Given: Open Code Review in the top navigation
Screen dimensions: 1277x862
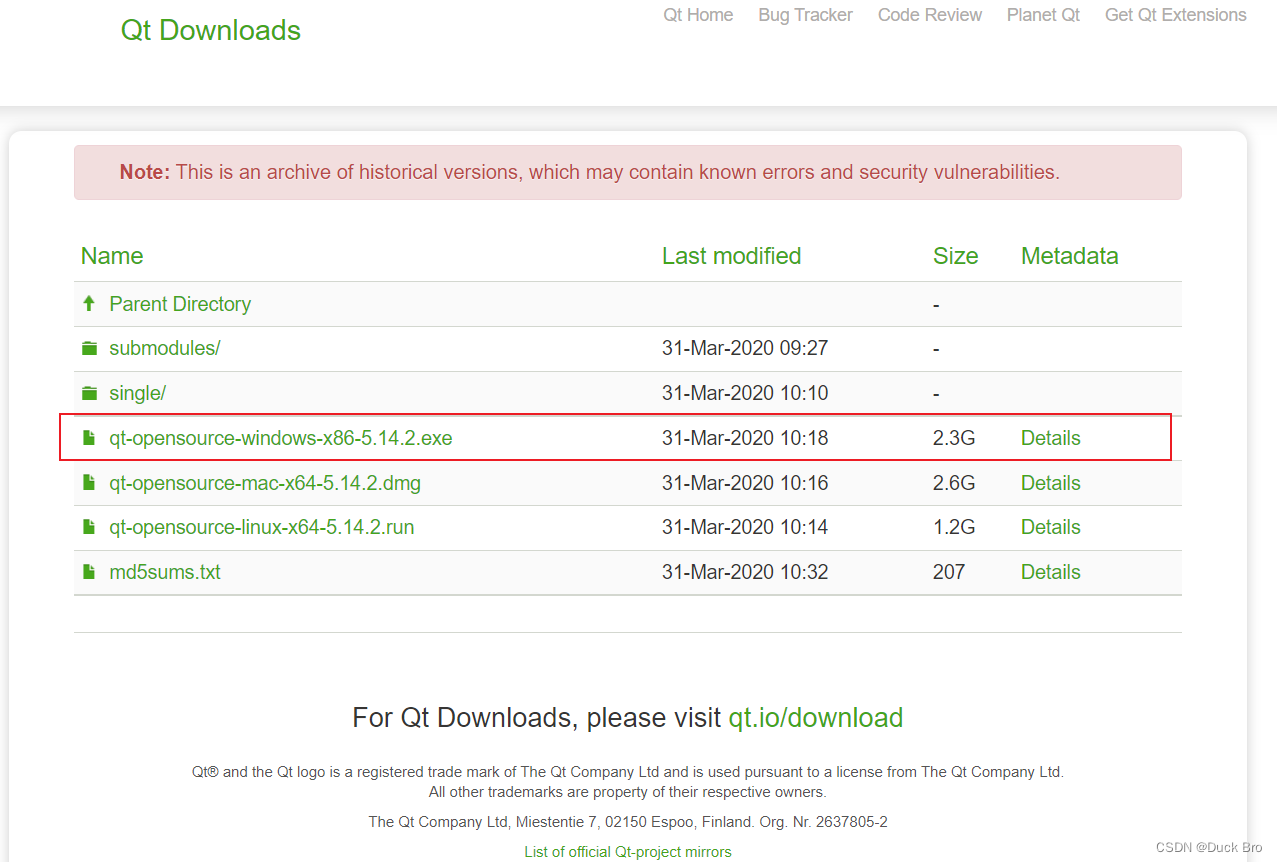Looking at the screenshot, I should coord(930,15).
